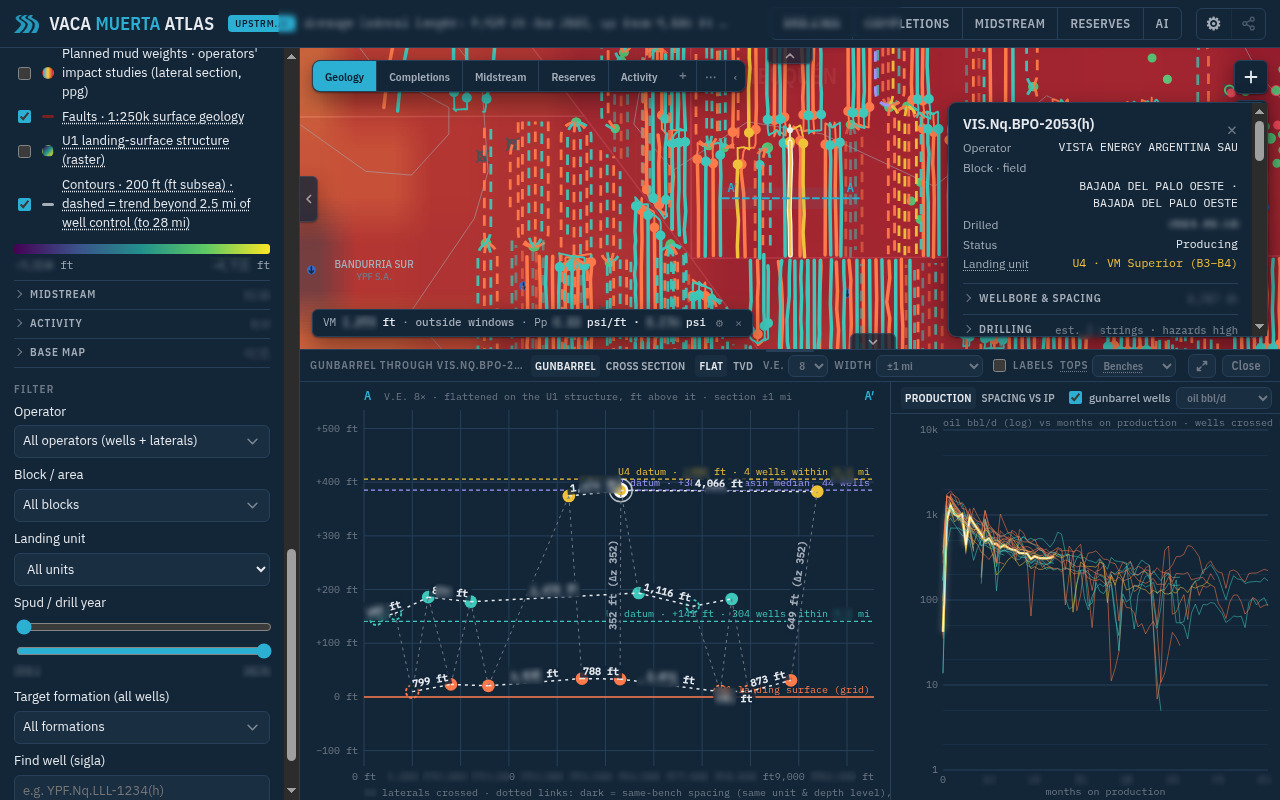Click the plus button on the map
Viewport: 1280px width, 800px height.
1251,78
